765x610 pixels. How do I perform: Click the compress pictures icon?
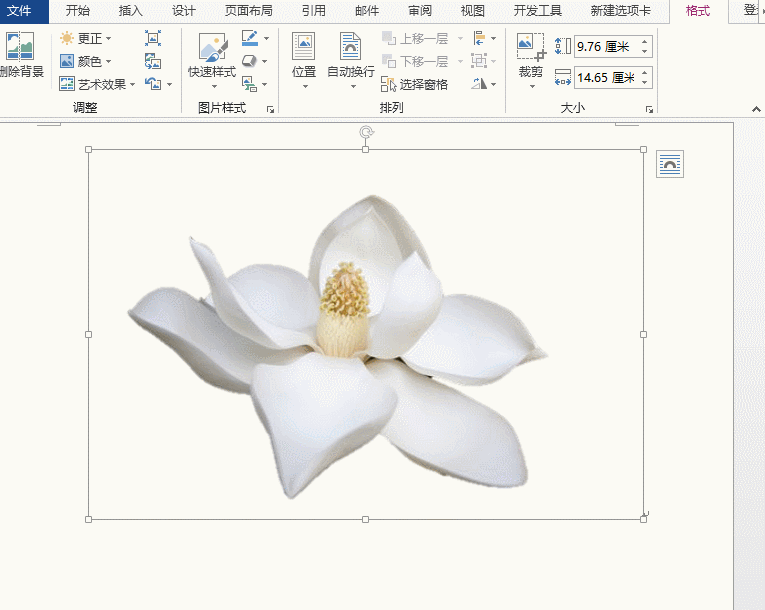click(x=153, y=38)
